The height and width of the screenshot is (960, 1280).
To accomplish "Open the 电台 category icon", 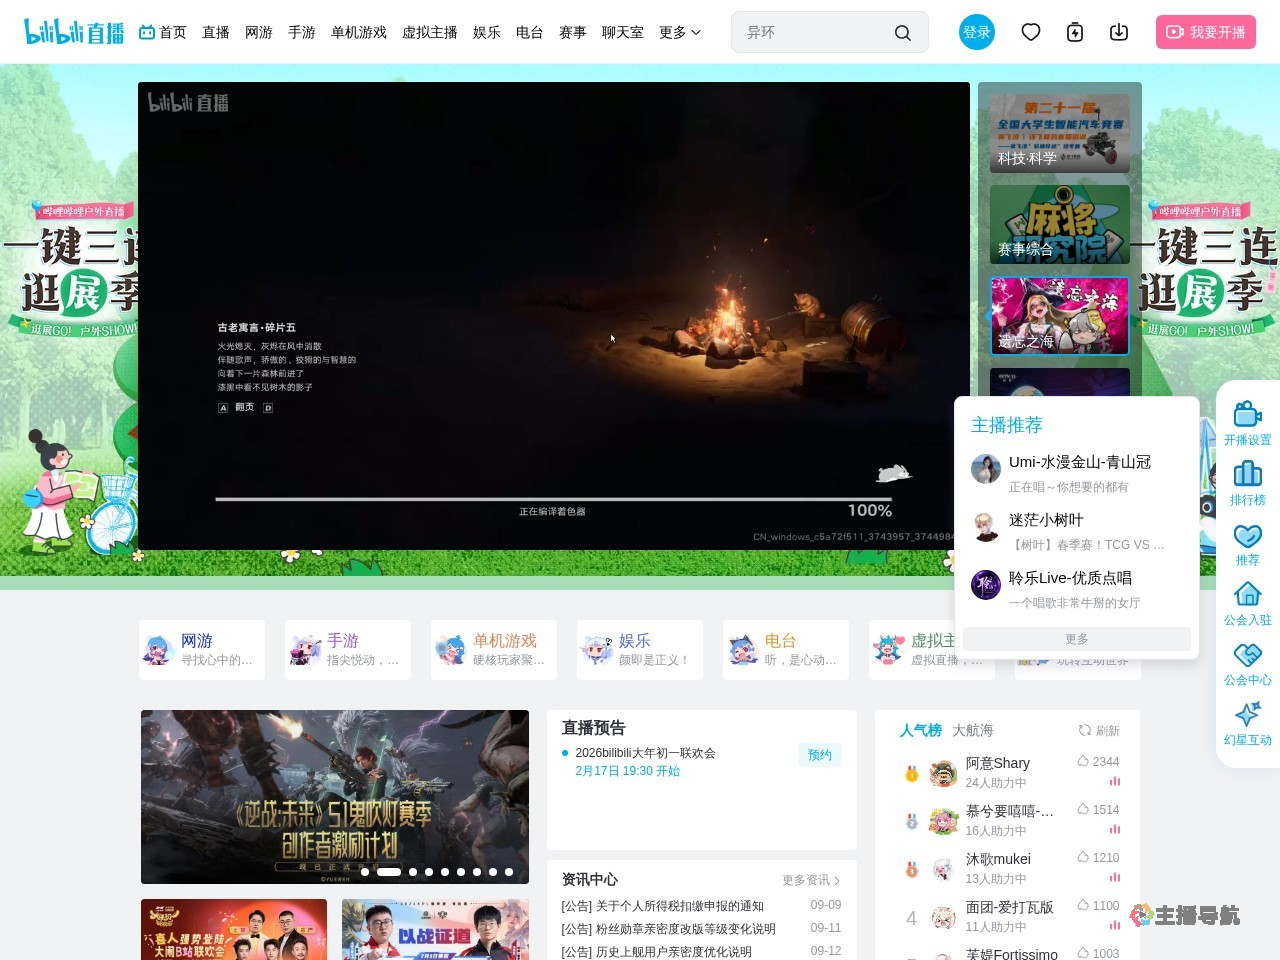I will pyautogui.click(x=741, y=649).
